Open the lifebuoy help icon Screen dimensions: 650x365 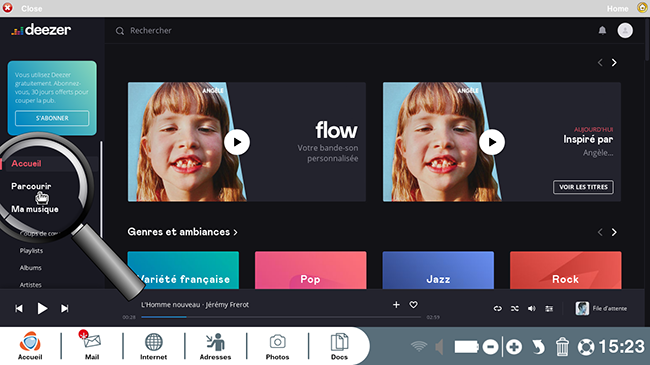coord(586,347)
